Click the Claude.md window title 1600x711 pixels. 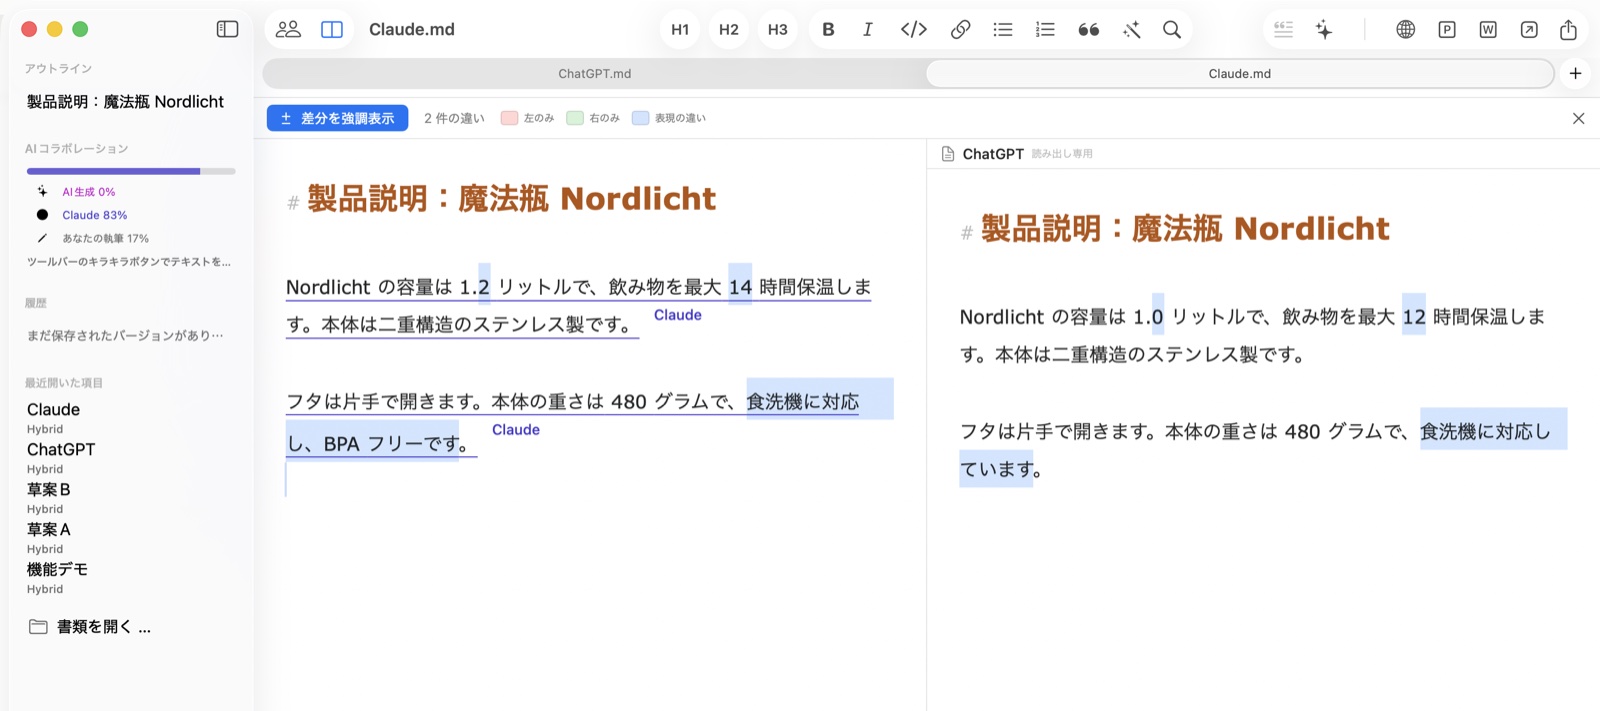(412, 29)
